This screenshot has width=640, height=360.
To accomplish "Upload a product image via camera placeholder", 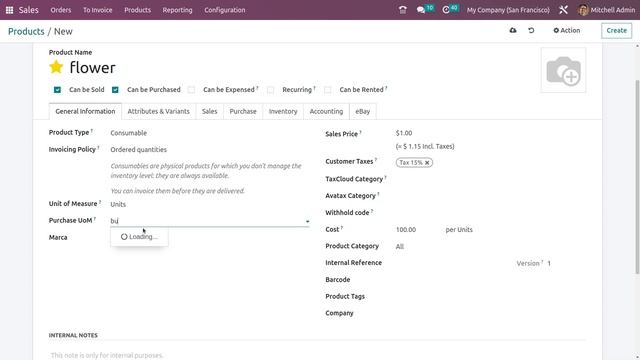I will coord(563,70).
